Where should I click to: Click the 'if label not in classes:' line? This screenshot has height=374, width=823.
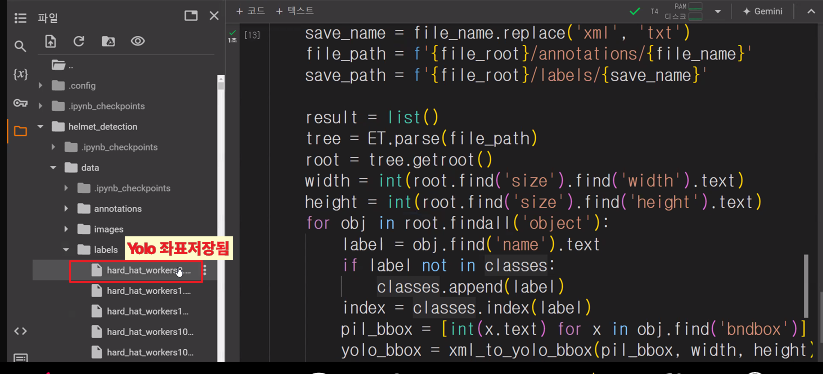(x=449, y=265)
